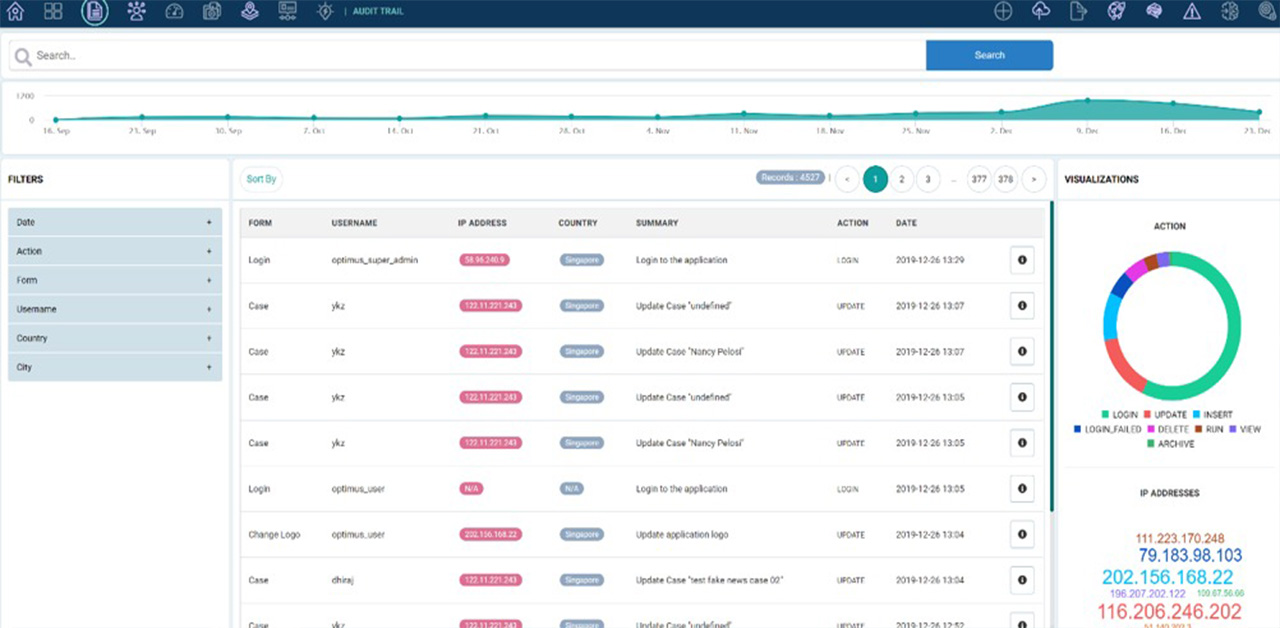
Task: Open the speedometer gauge icon
Action: pos(174,11)
